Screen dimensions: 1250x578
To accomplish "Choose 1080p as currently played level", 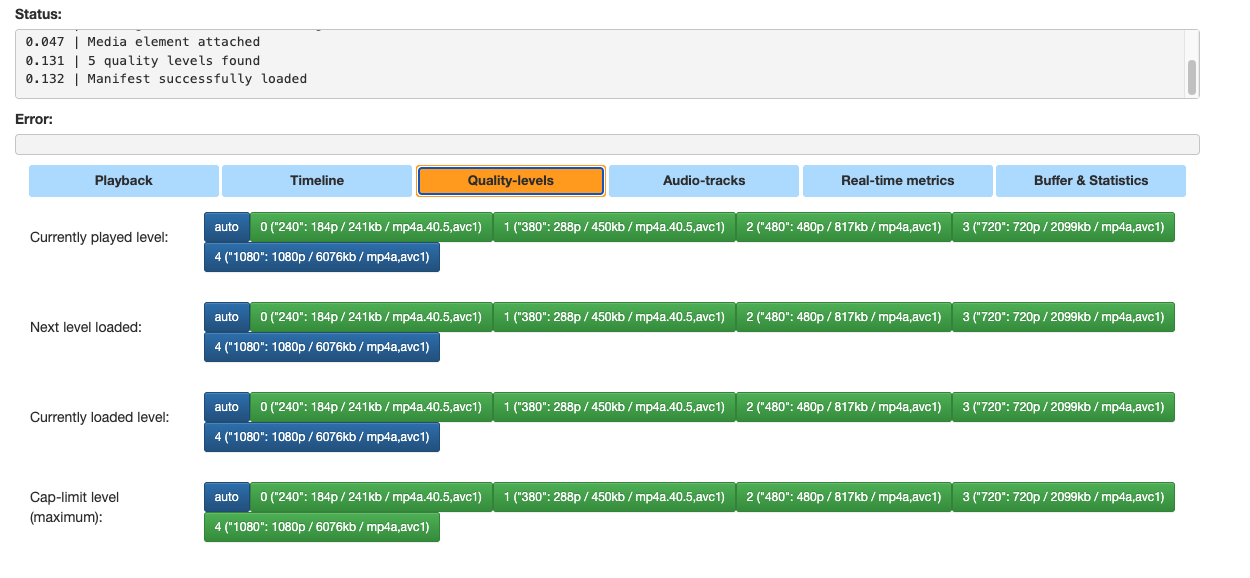I will click(x=321, y=257).
